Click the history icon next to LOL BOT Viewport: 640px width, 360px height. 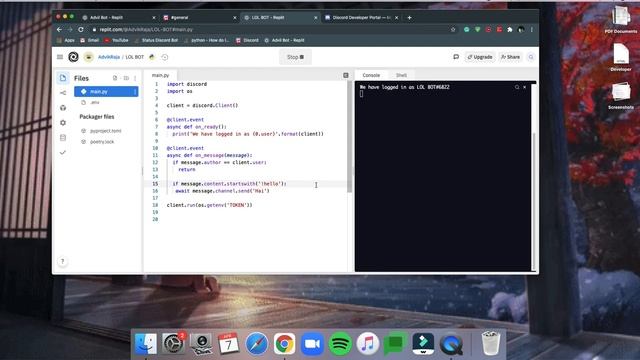pos(165,57)
